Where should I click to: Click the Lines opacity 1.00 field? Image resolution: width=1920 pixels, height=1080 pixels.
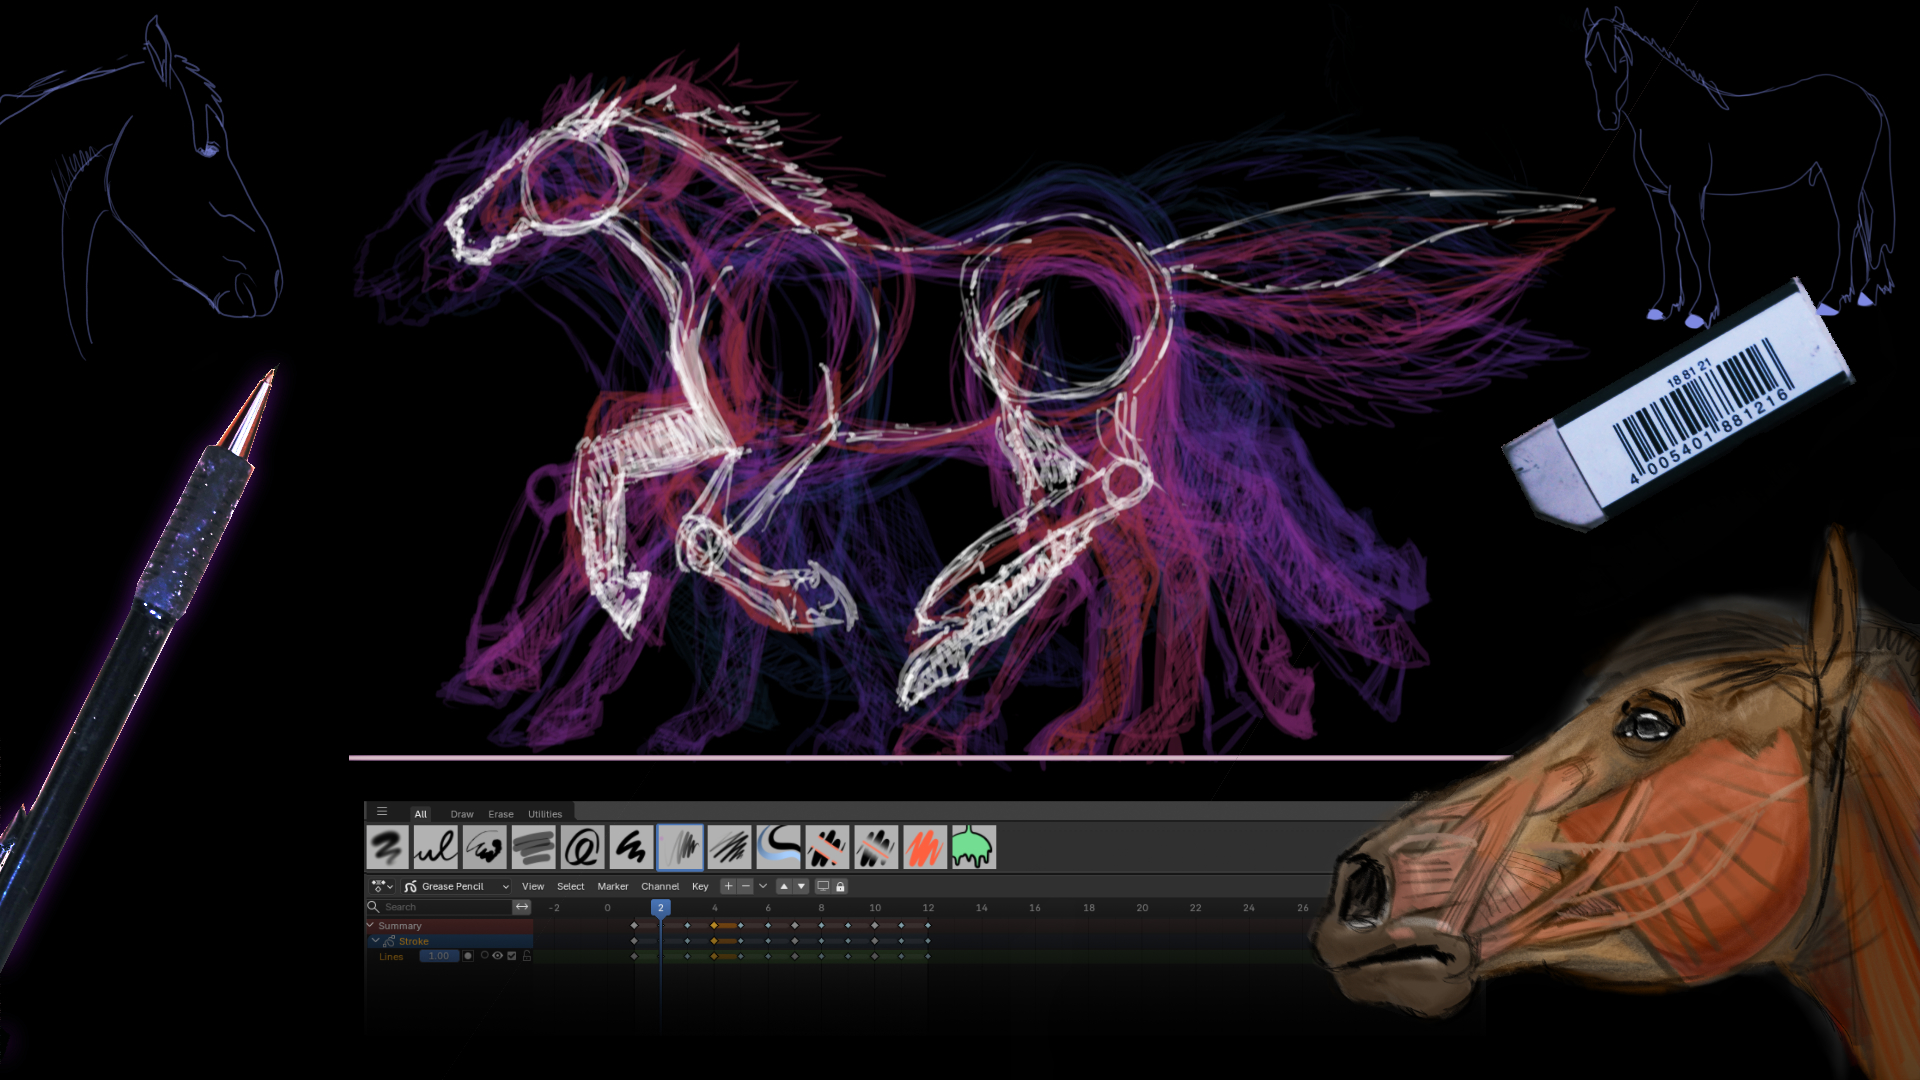click(438, 956)
